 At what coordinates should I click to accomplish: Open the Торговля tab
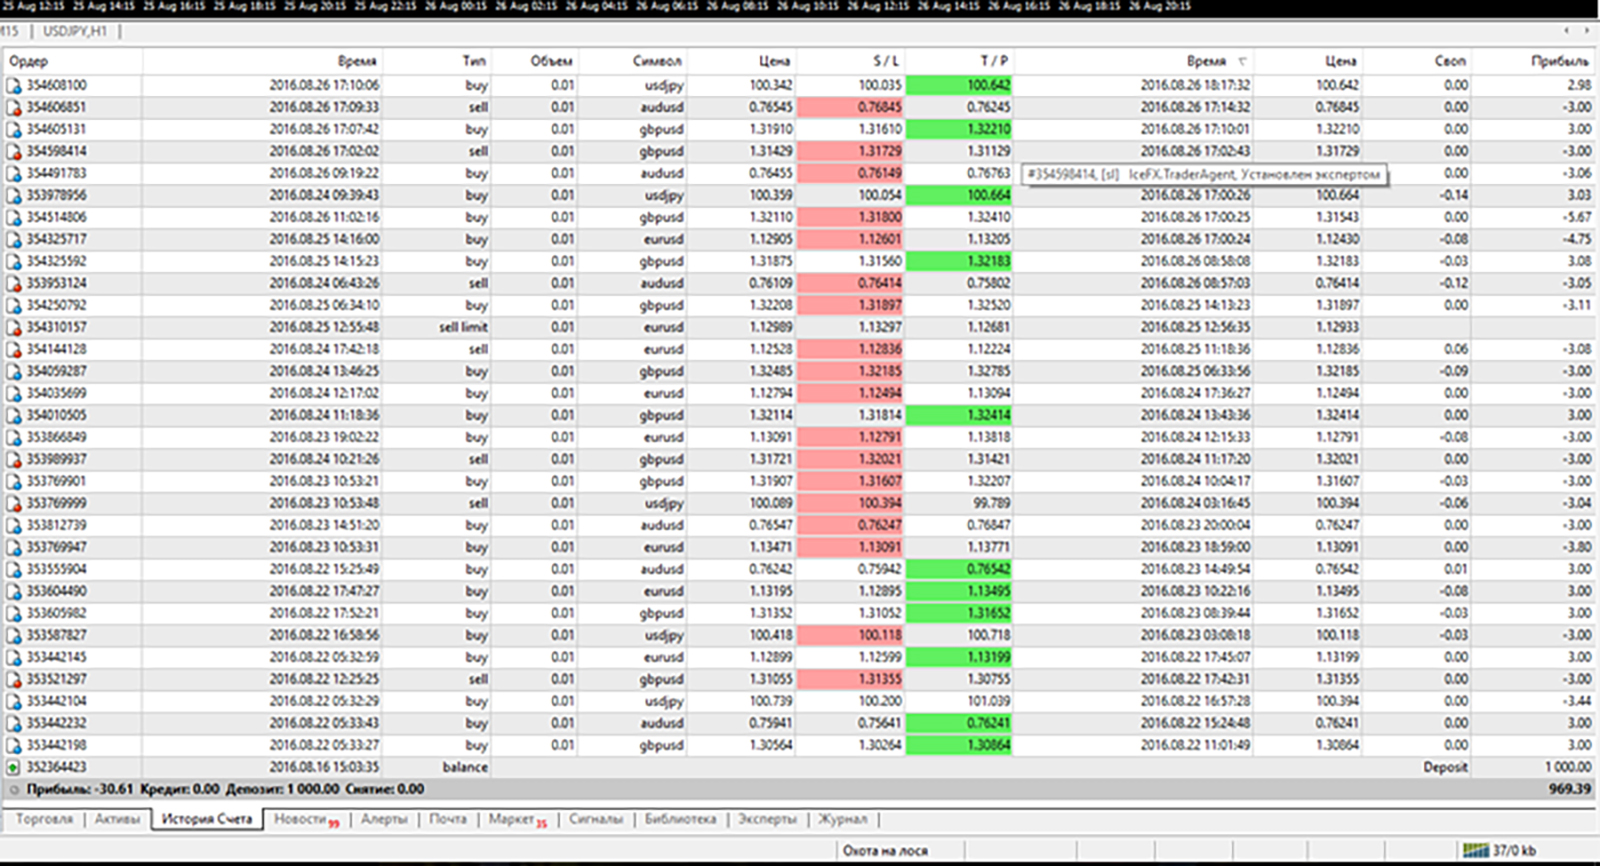tap(45, 819)
